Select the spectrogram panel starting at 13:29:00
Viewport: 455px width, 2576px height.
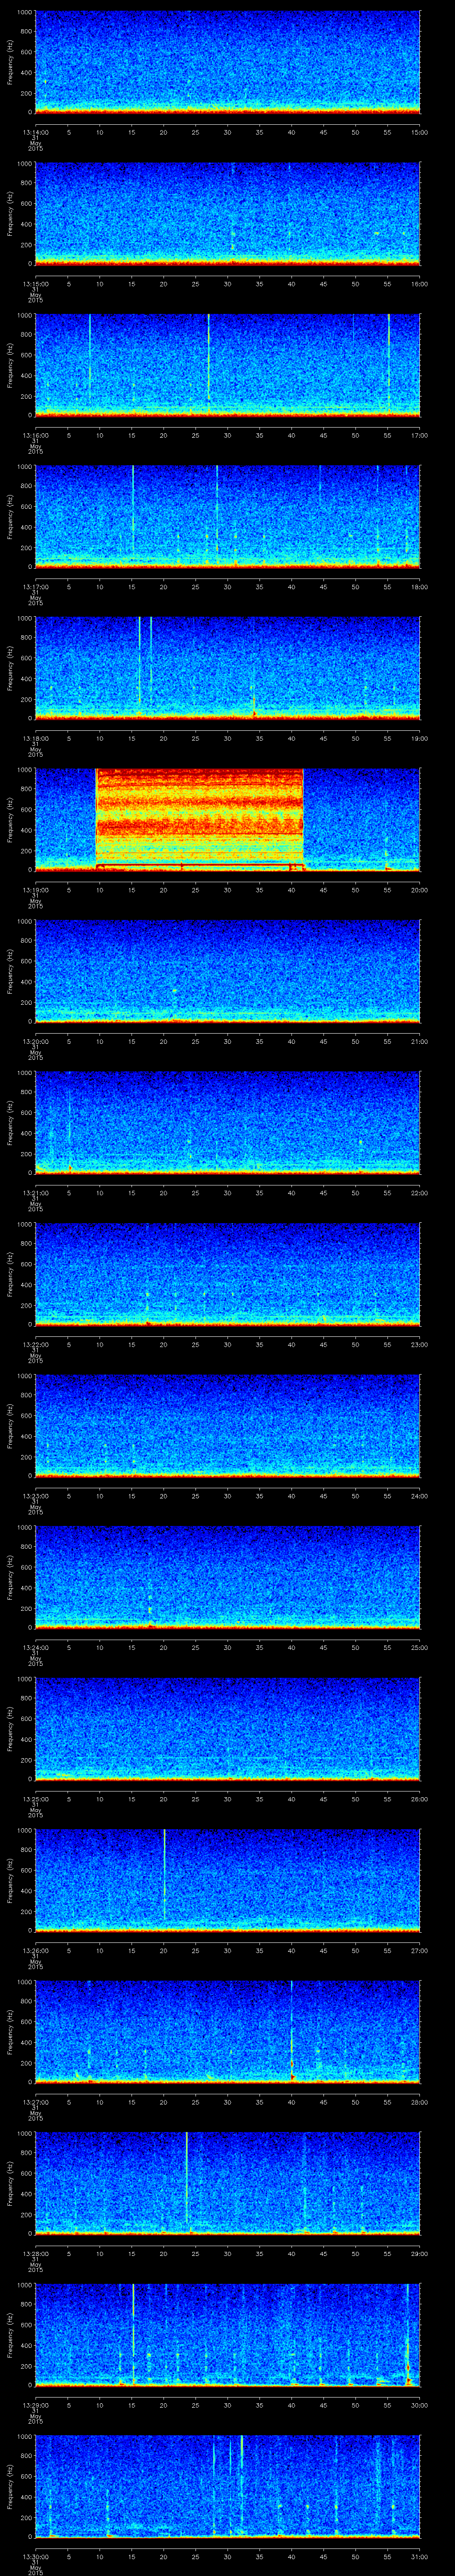(227, 2335)
